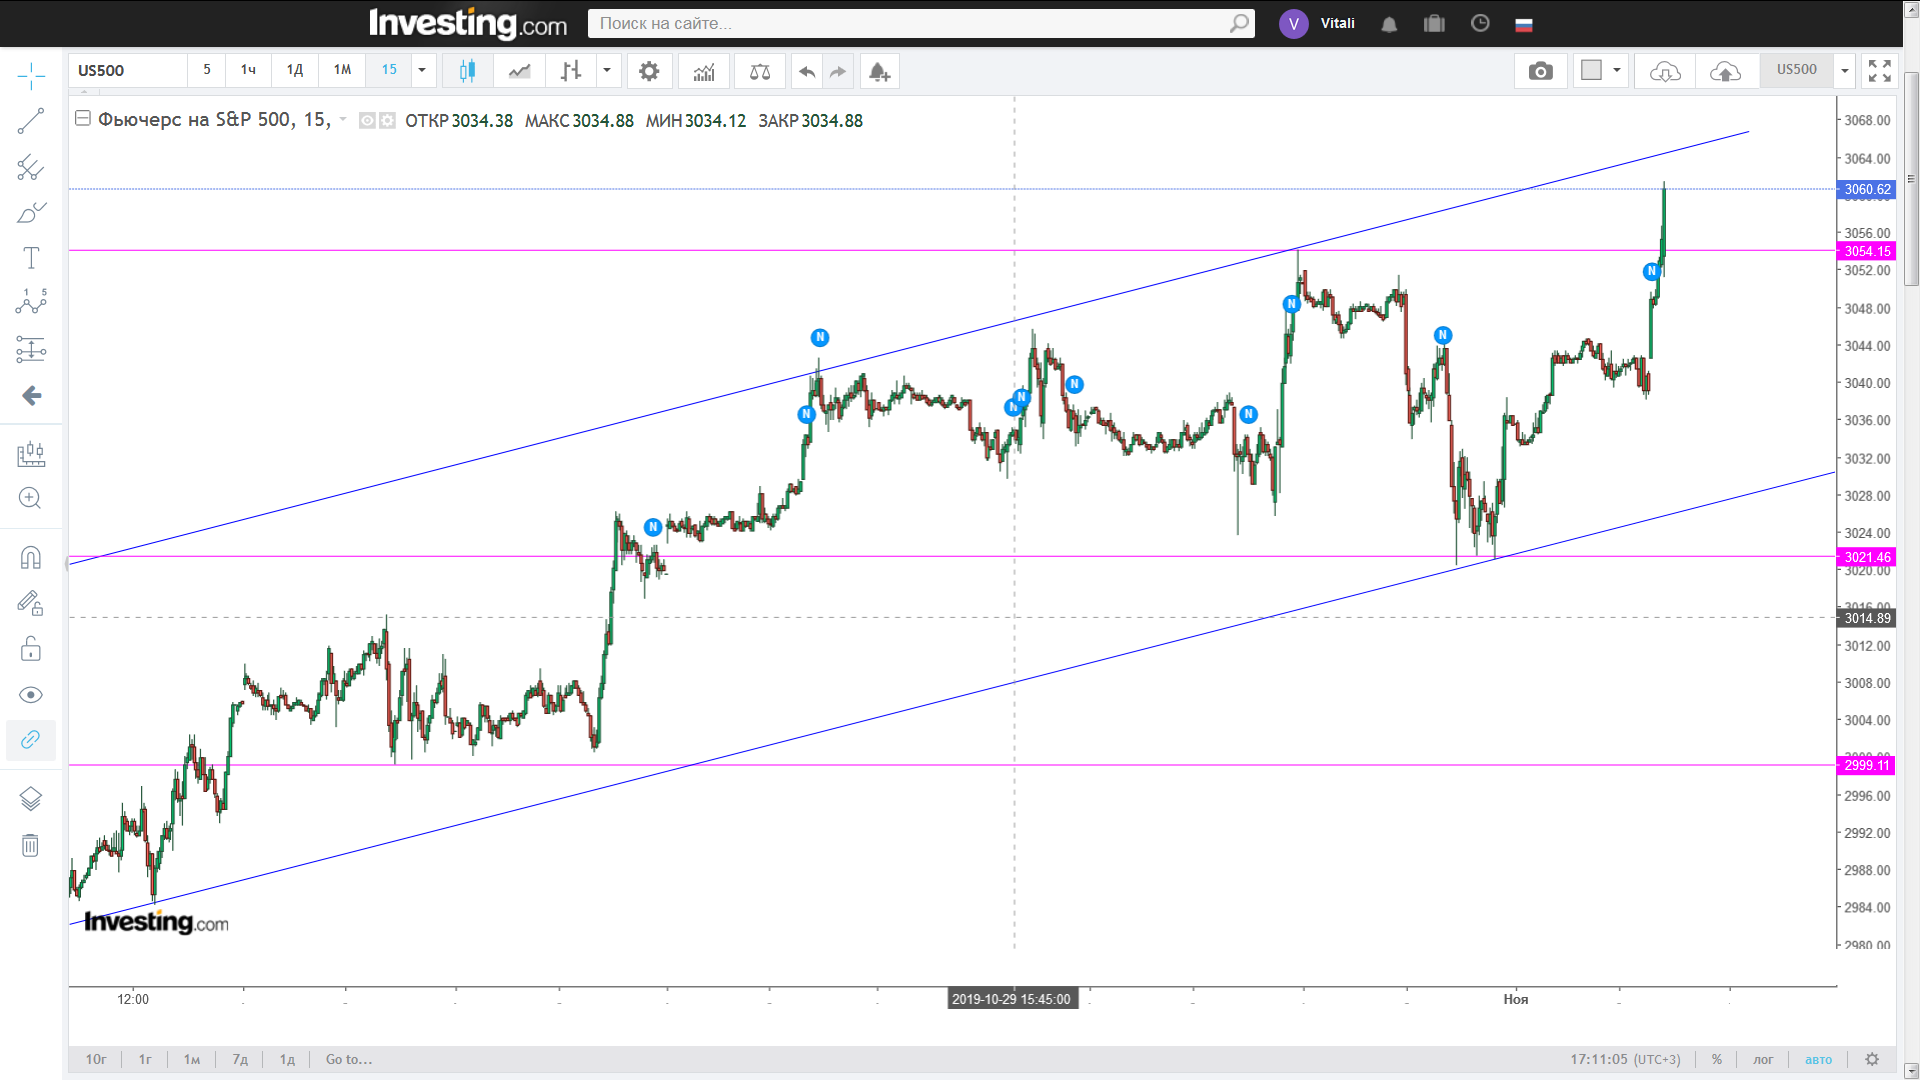Enter fullscreen chart mode
The height and width of the screenshot is (1080, 1920).
[x=1879, y=71]
